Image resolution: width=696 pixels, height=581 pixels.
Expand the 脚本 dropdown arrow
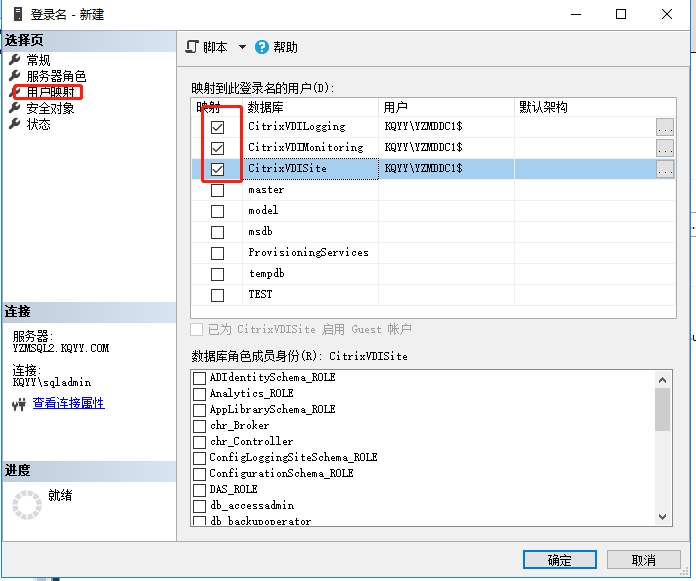242,47
